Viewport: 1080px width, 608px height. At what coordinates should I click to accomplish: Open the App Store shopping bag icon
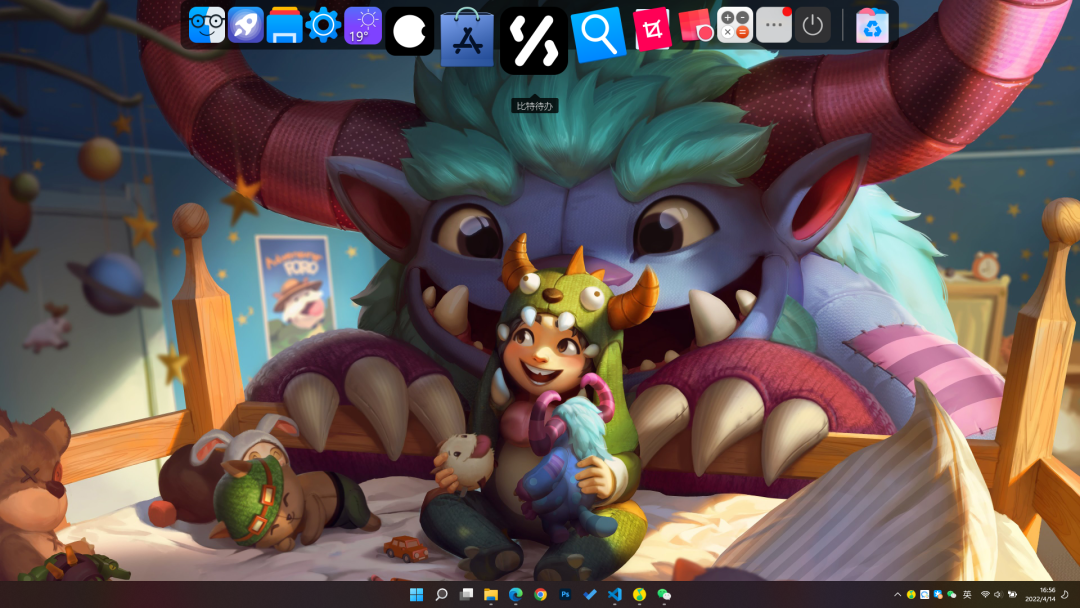pyautogui.click(x=467, y=36)
